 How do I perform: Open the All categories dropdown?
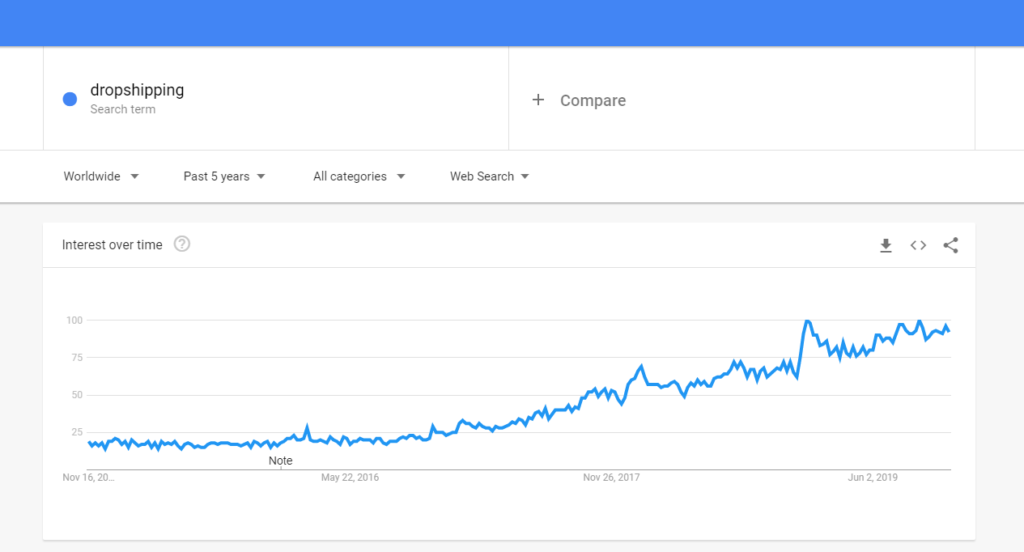358,176
